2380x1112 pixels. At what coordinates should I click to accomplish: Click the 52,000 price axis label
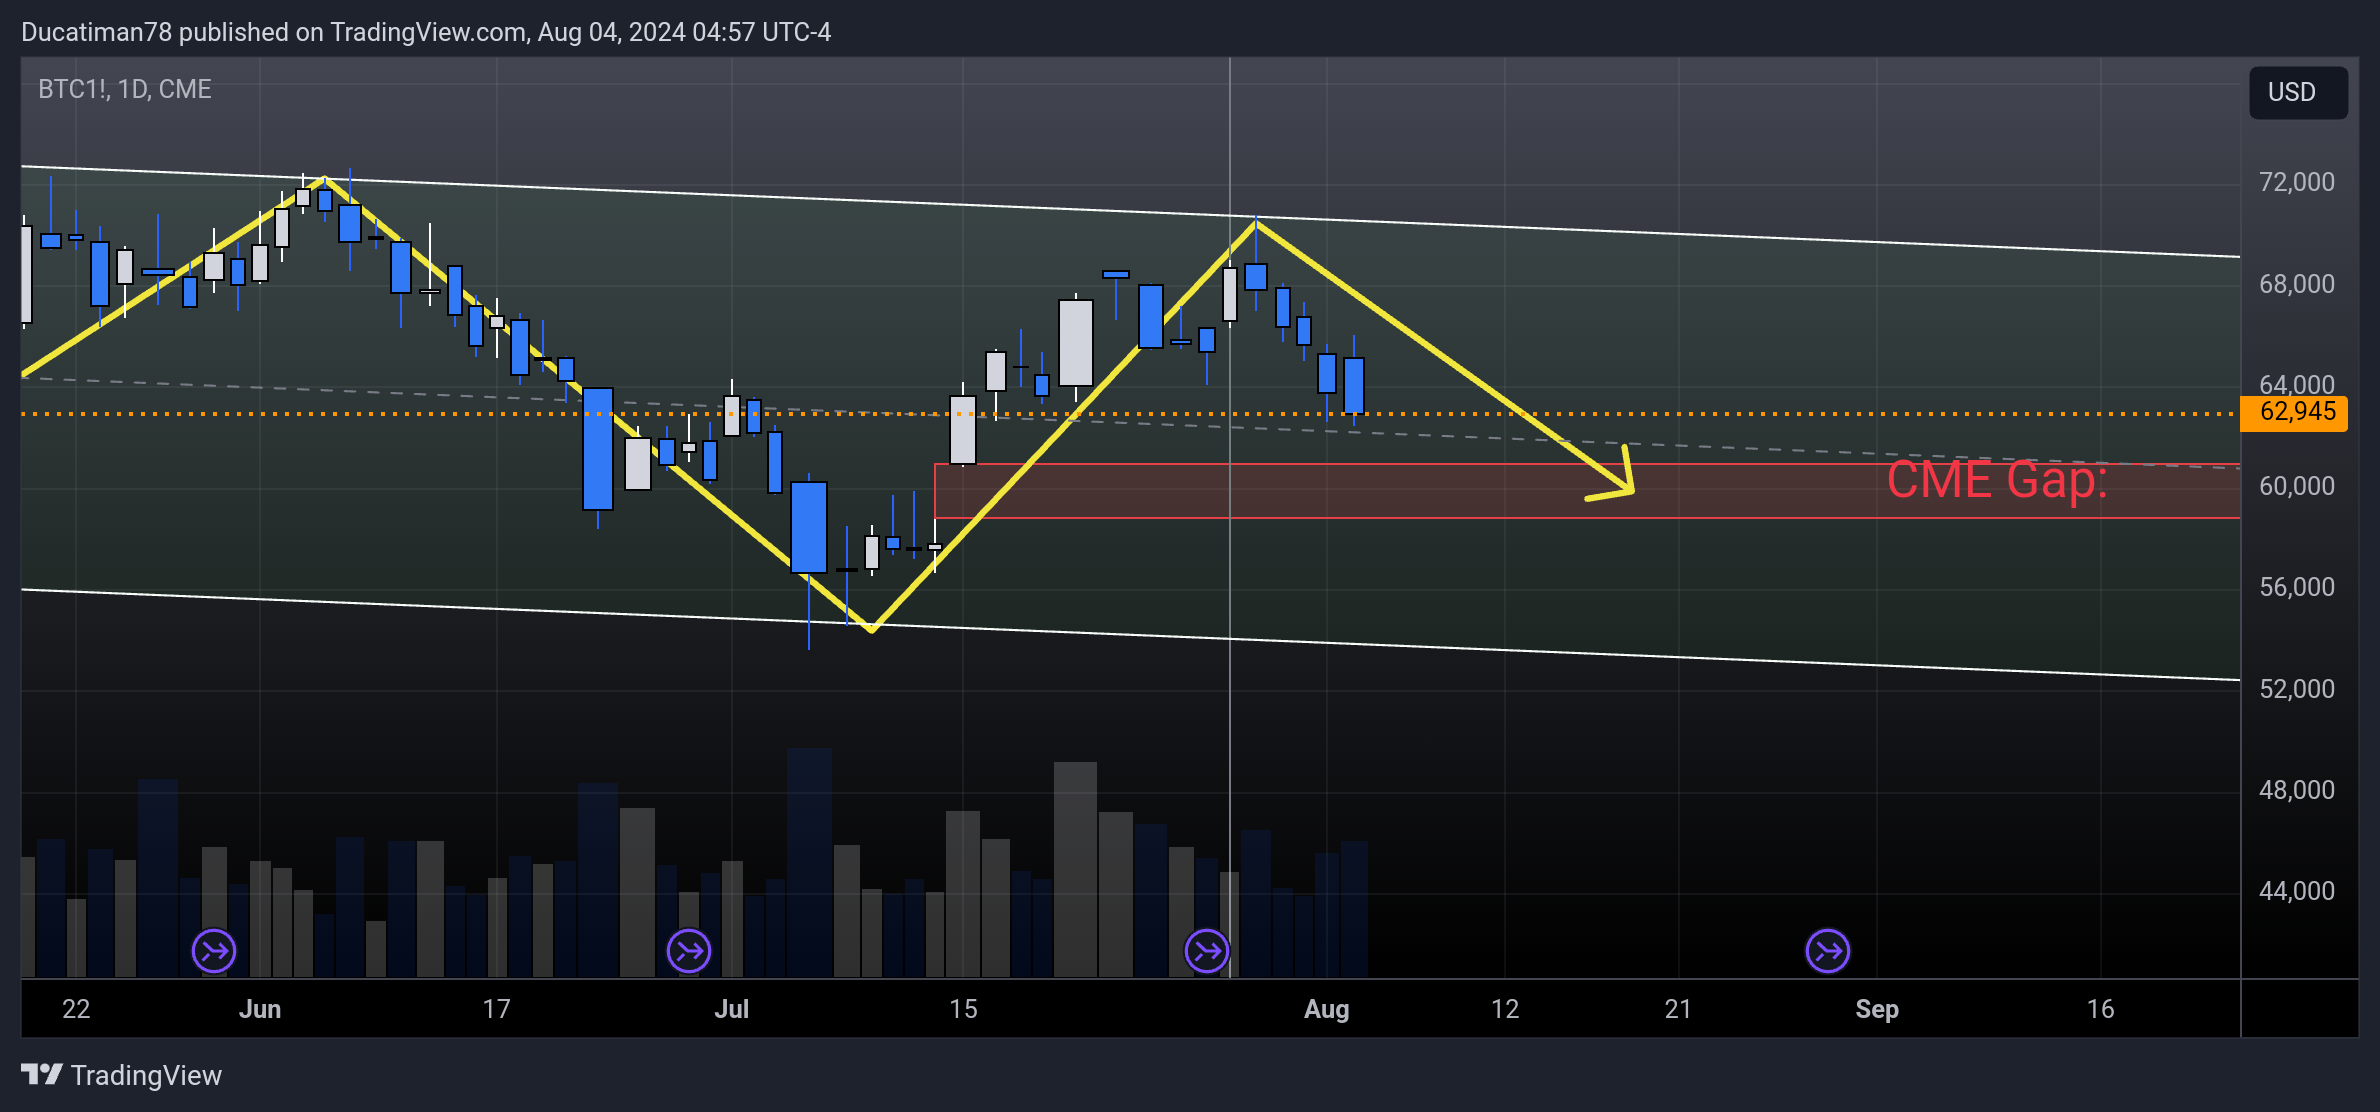click(2296, 689)
